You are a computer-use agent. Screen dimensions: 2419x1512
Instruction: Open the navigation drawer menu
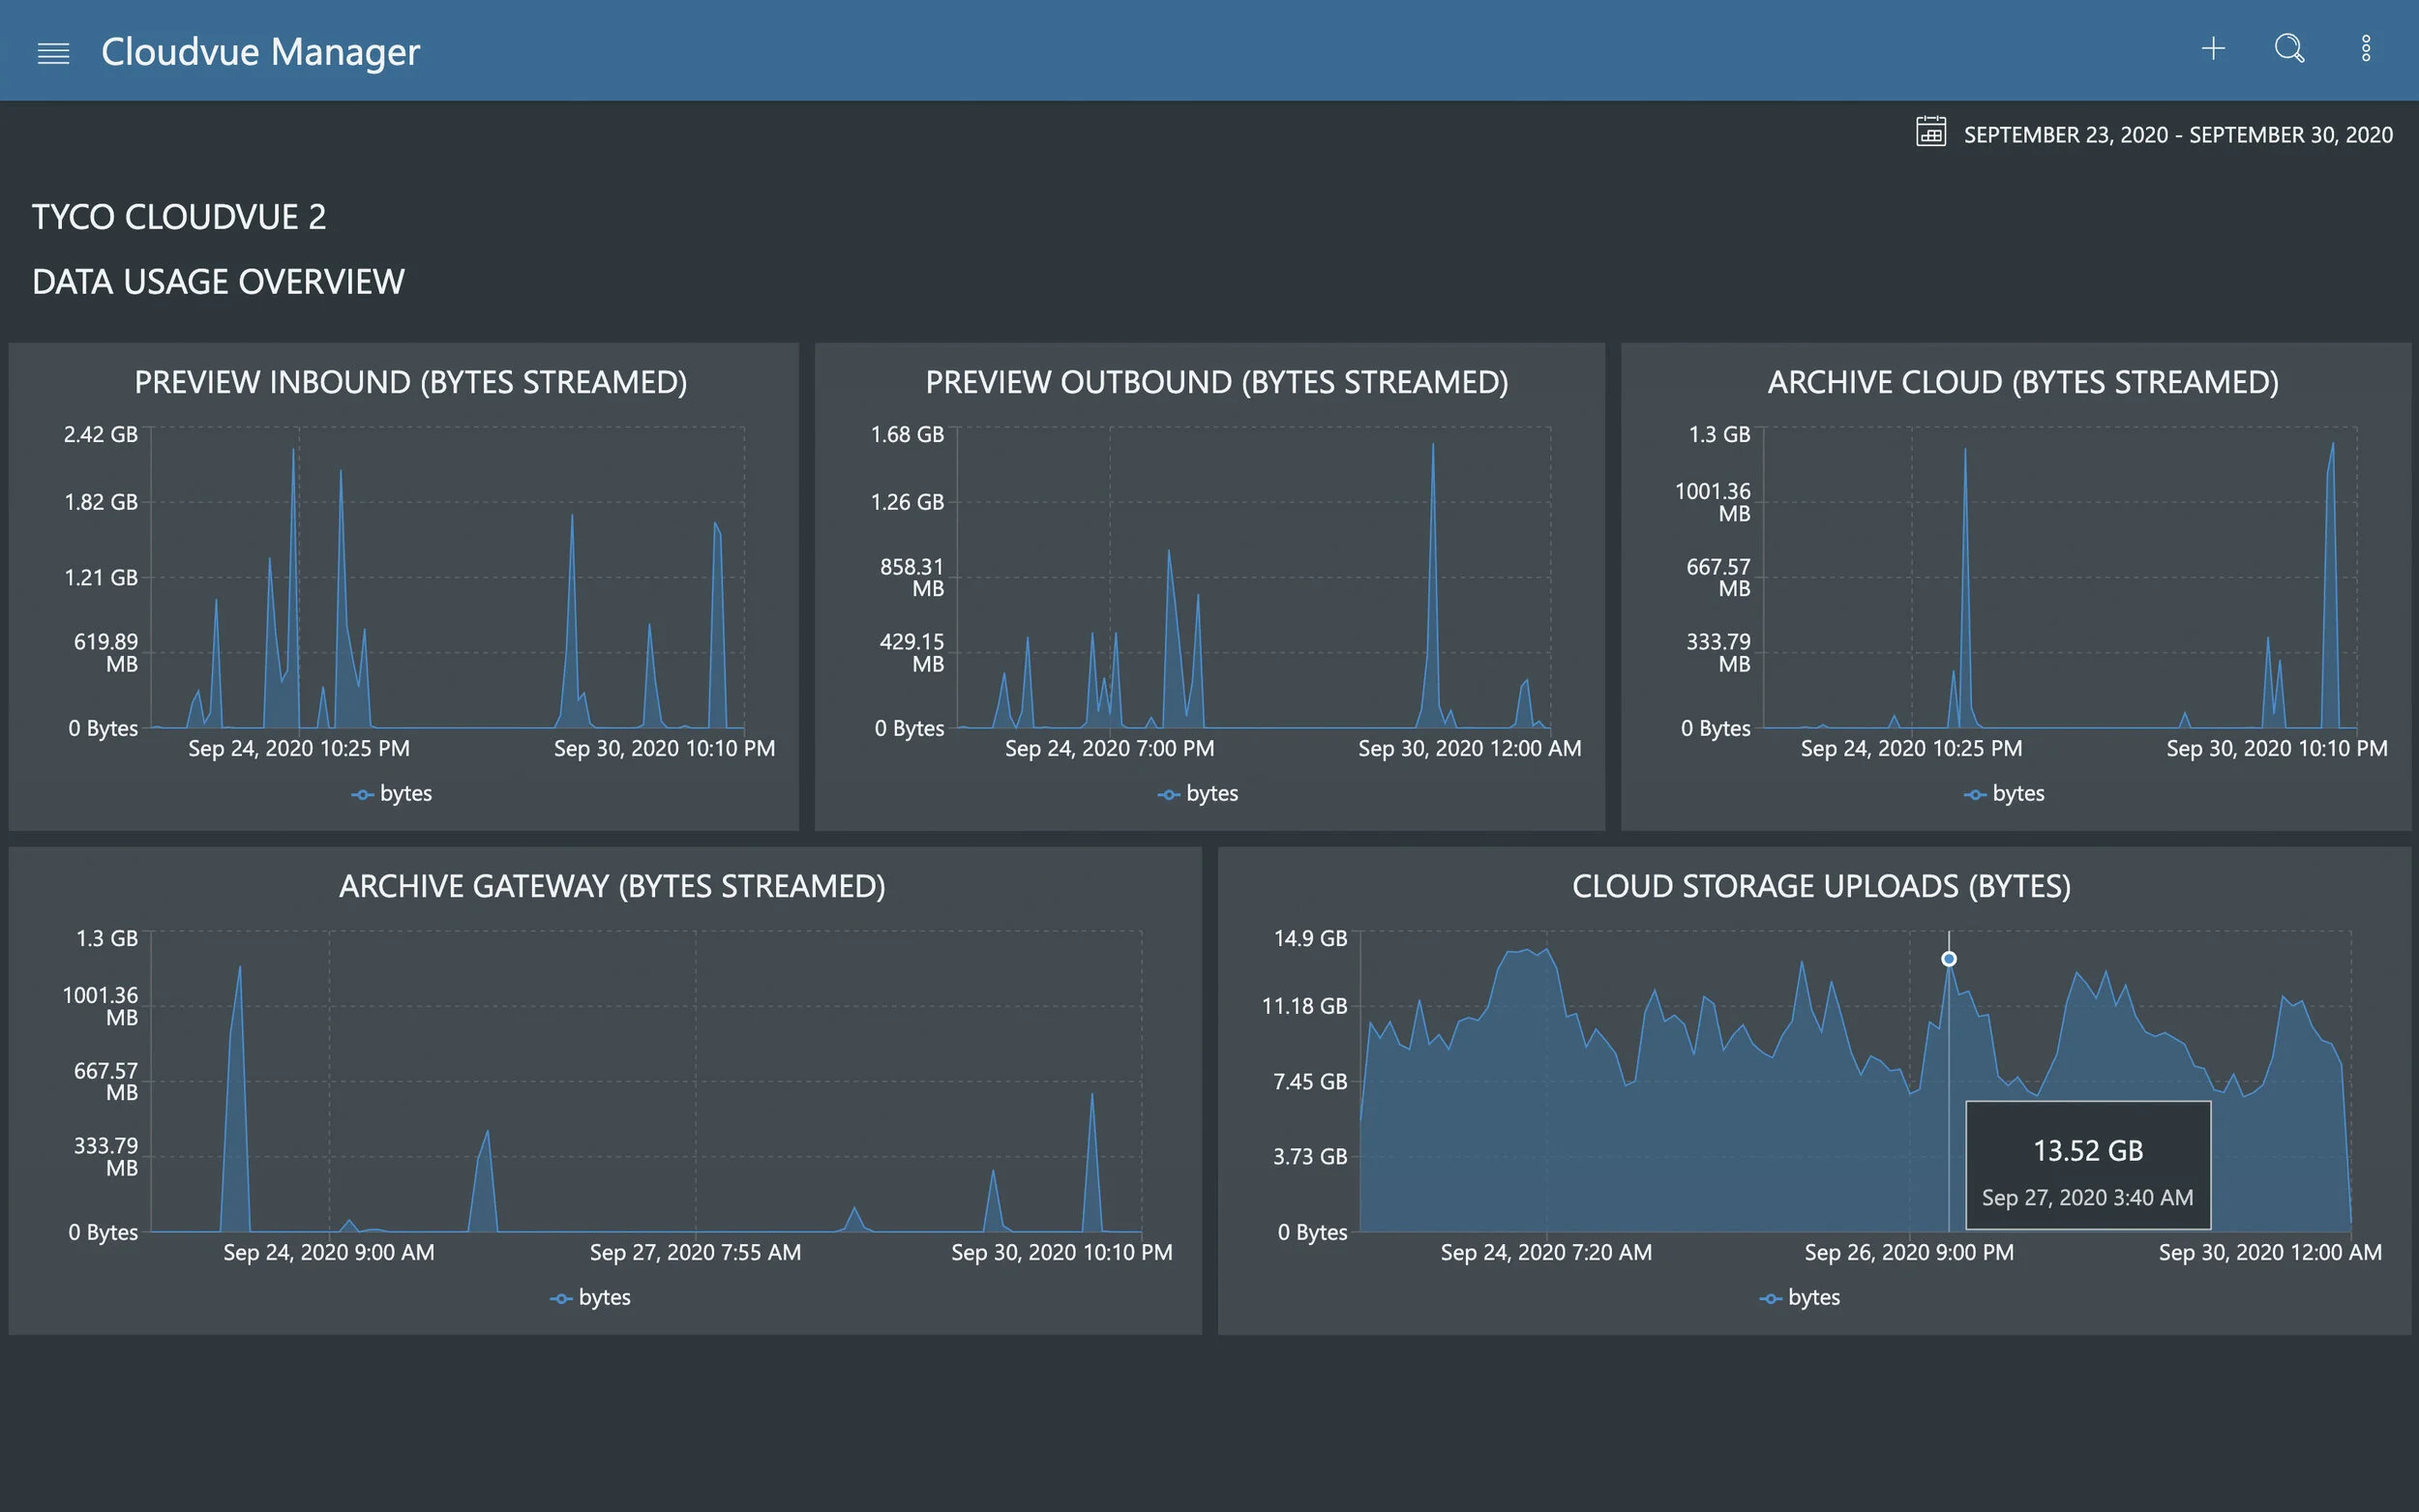(53, 50)
